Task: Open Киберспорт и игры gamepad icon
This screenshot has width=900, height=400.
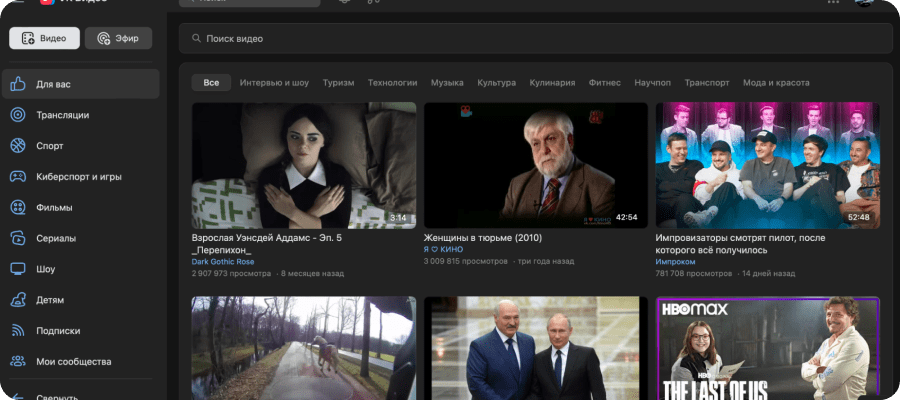Action: tap(18, 177)
